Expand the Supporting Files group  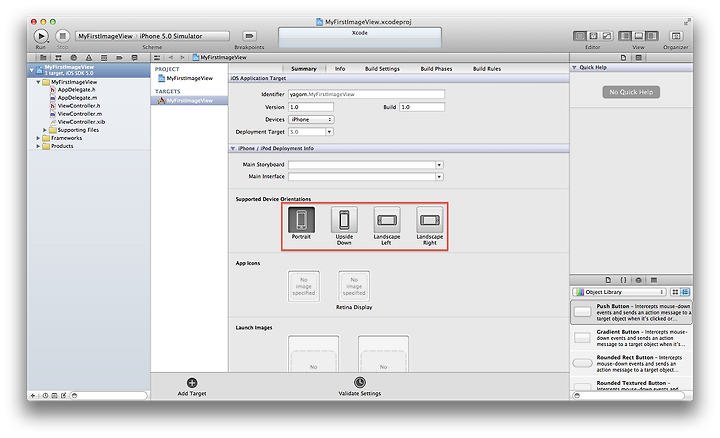[45, 130]
